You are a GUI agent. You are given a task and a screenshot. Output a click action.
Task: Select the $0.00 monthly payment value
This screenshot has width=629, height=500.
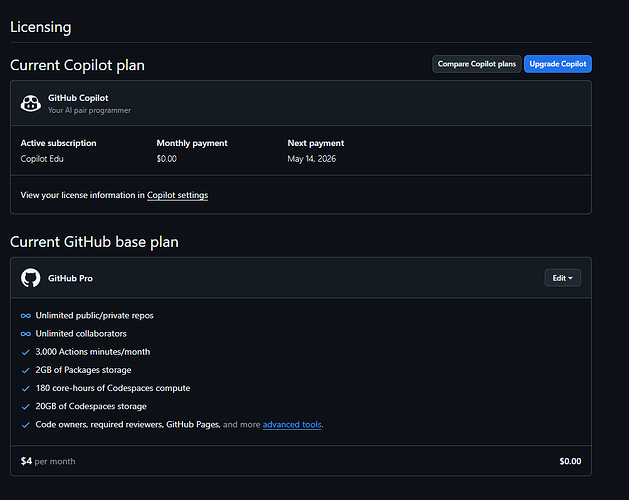167,159
